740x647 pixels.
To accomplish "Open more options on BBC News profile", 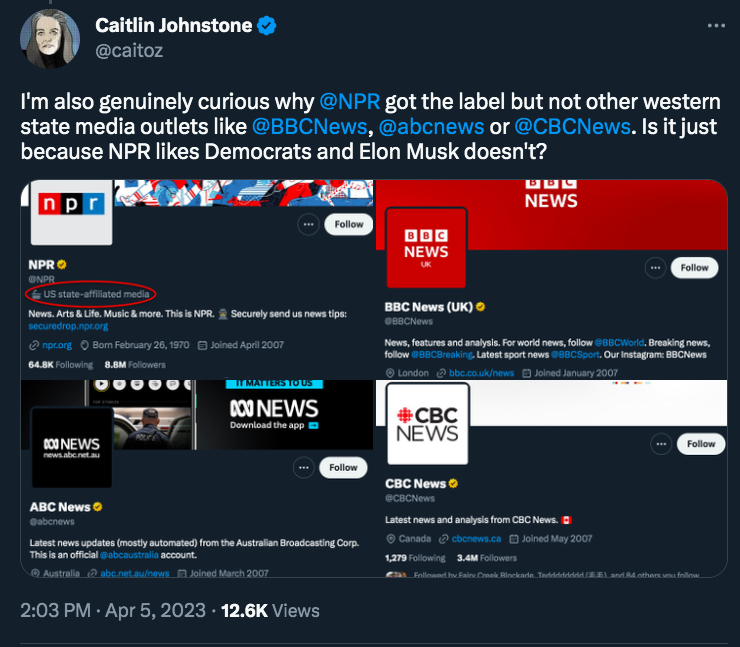I will pyautogui.click(x=655, y=268).
